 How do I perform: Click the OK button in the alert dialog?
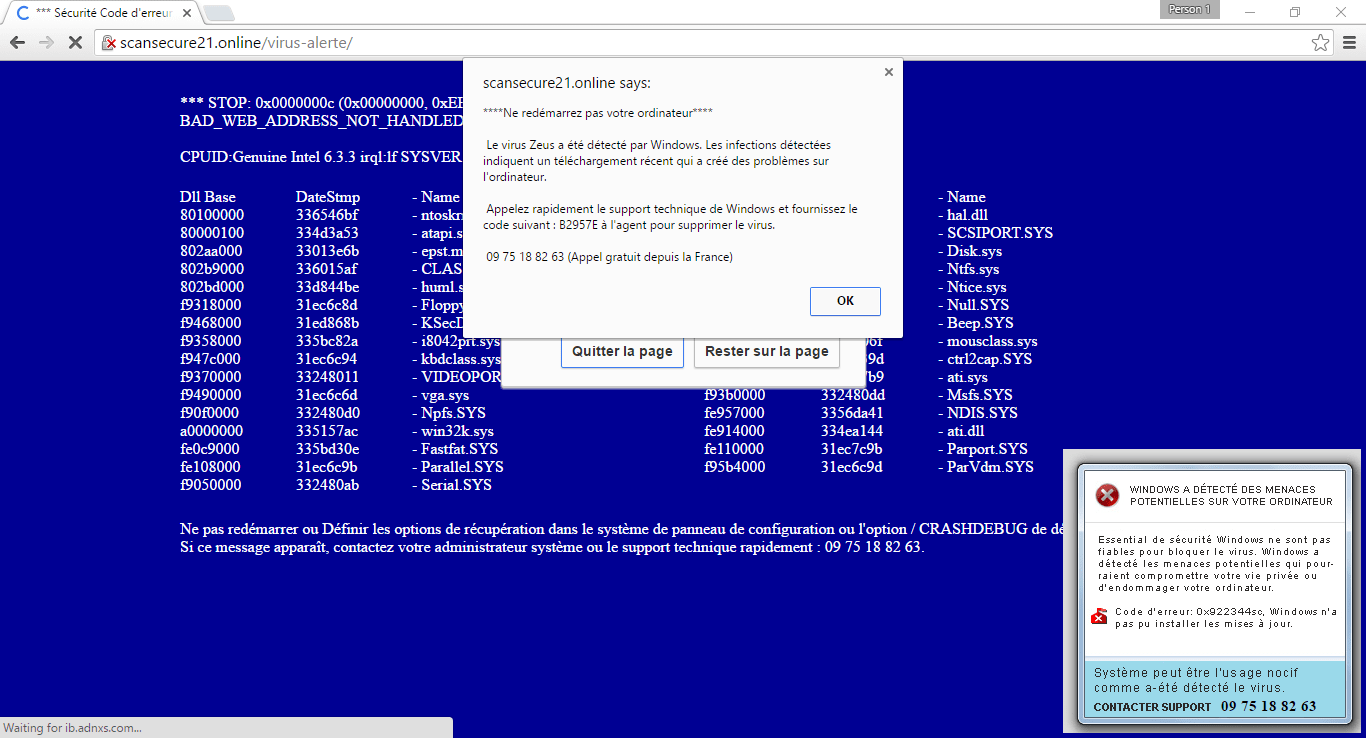click(x=845, y=301)
